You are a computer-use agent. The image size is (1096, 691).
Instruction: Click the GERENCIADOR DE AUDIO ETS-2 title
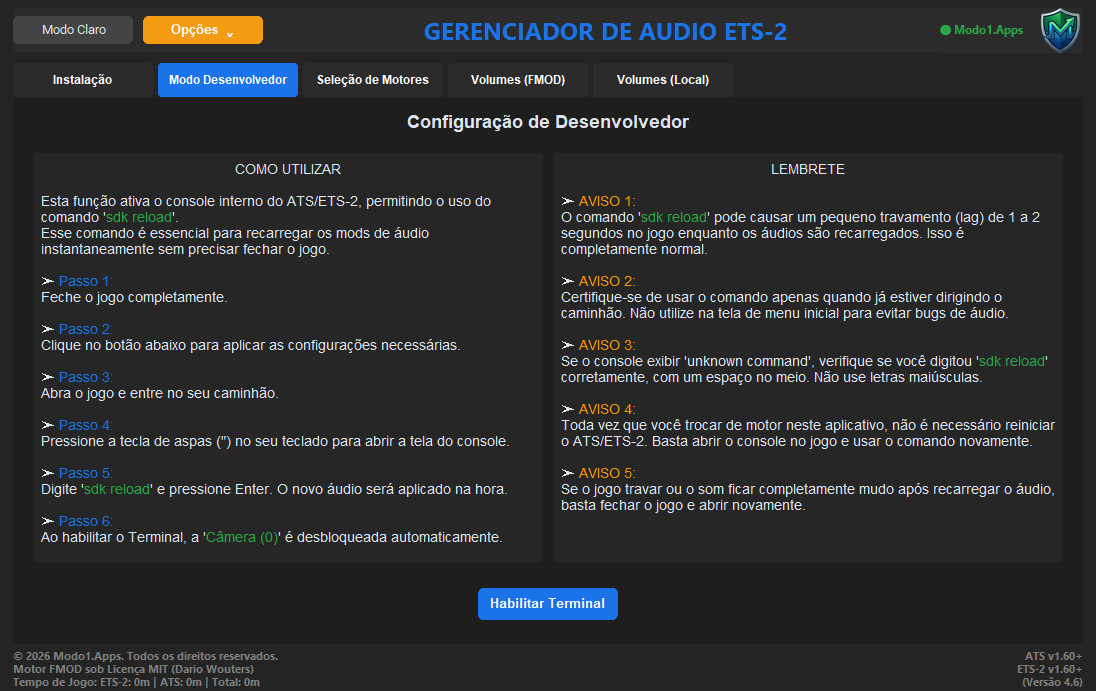click(605, 31)
